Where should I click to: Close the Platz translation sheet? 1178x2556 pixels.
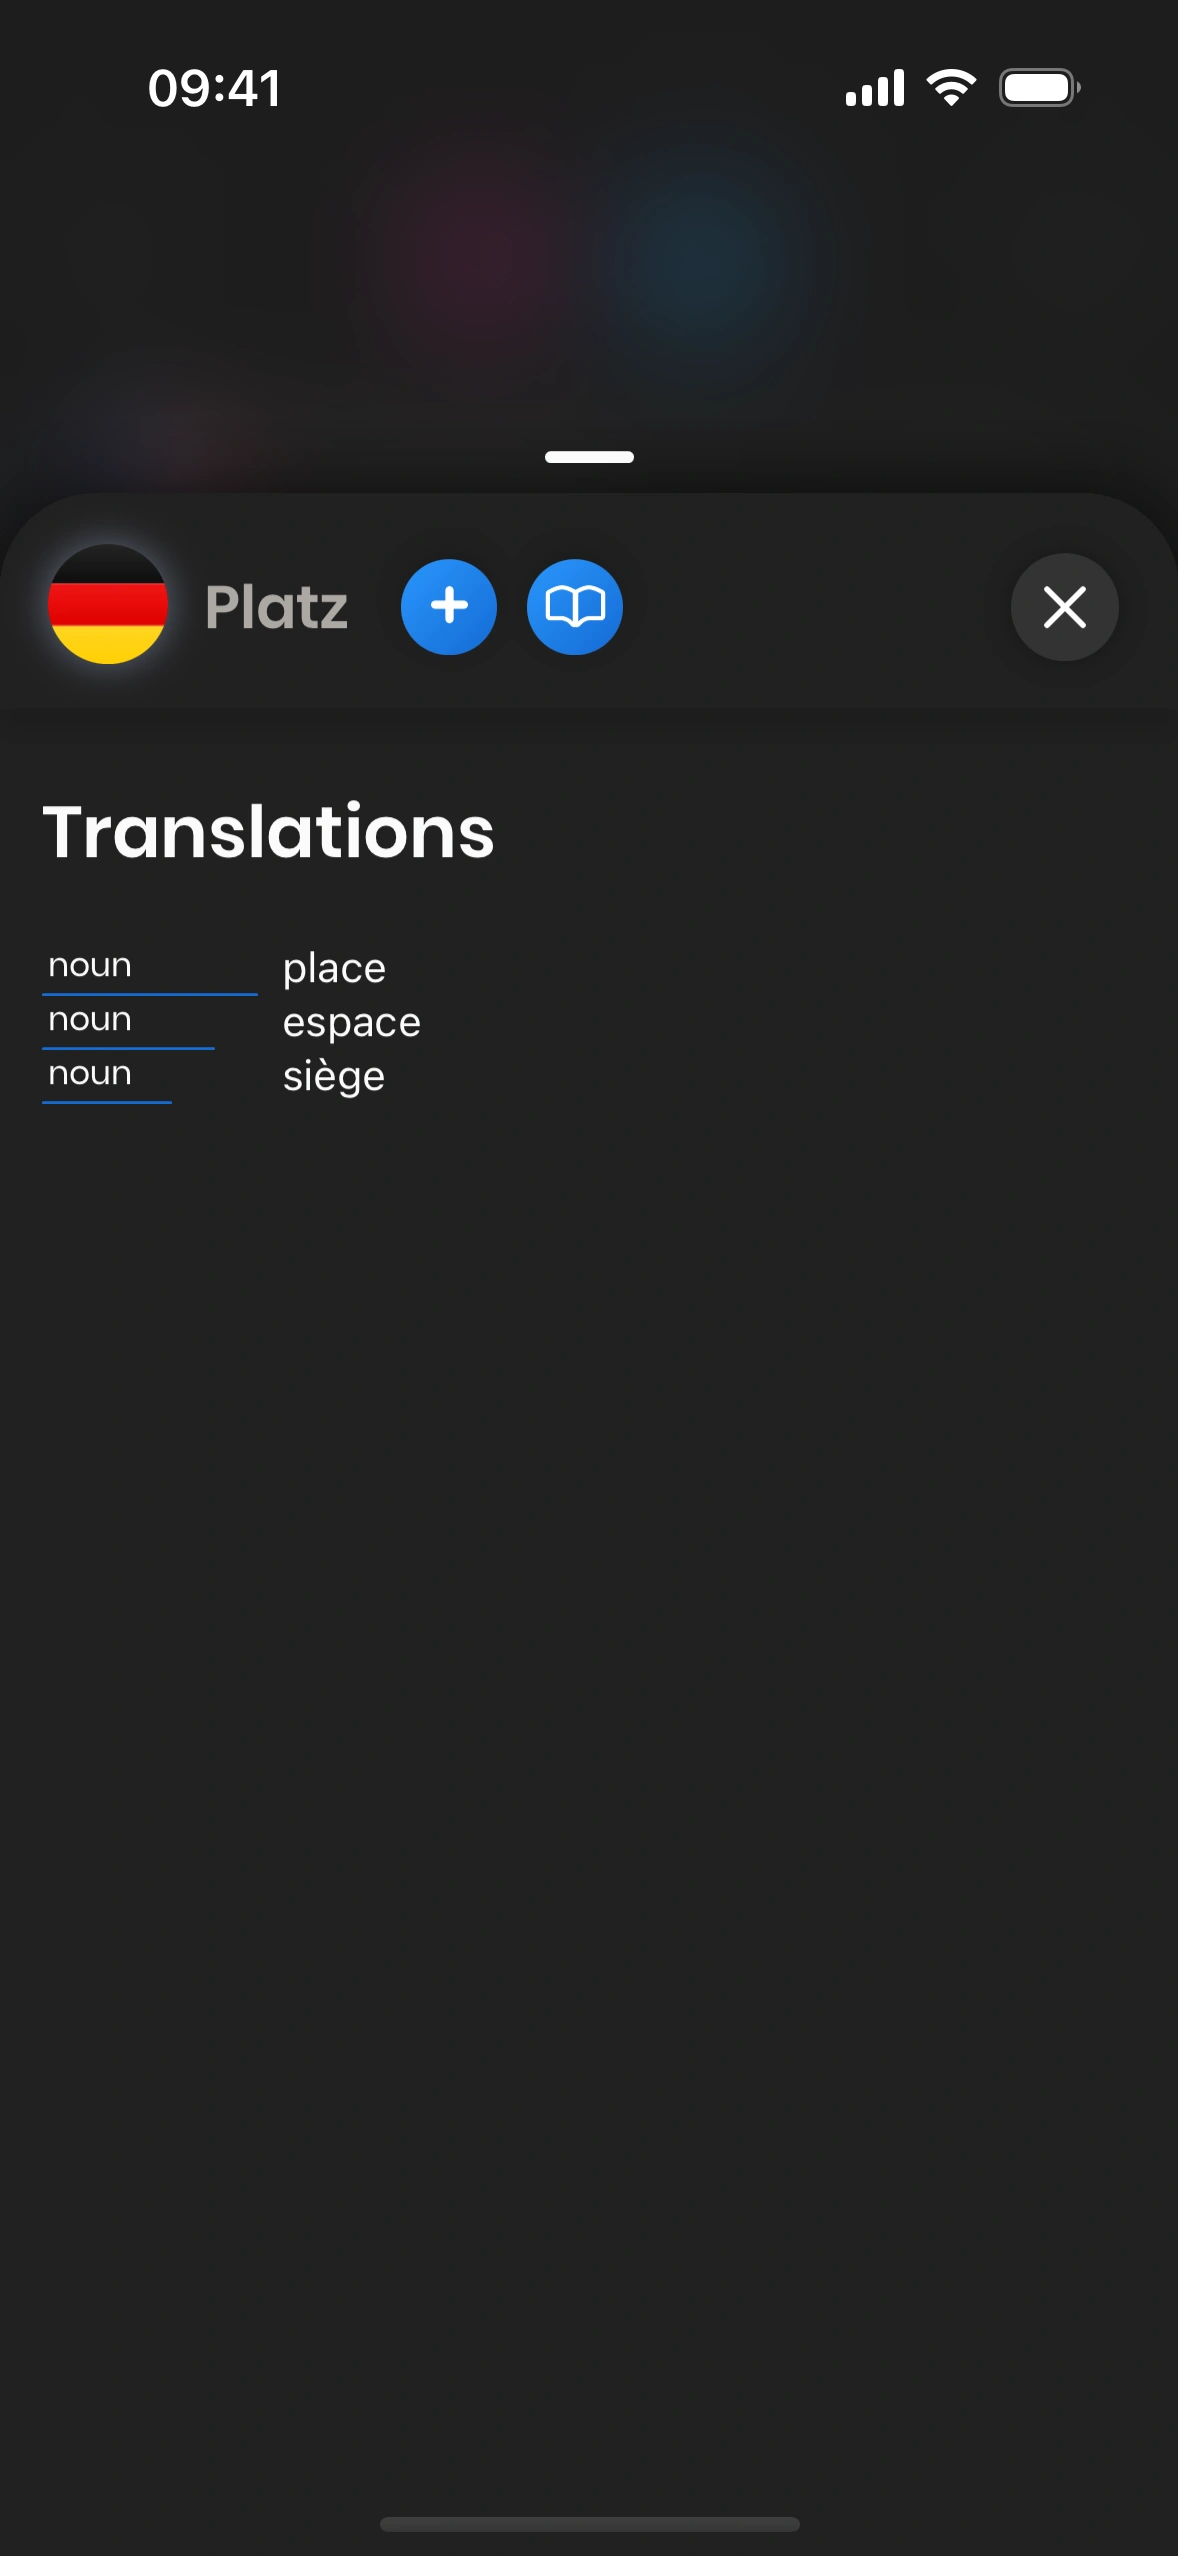click(x=1064, y=606)
